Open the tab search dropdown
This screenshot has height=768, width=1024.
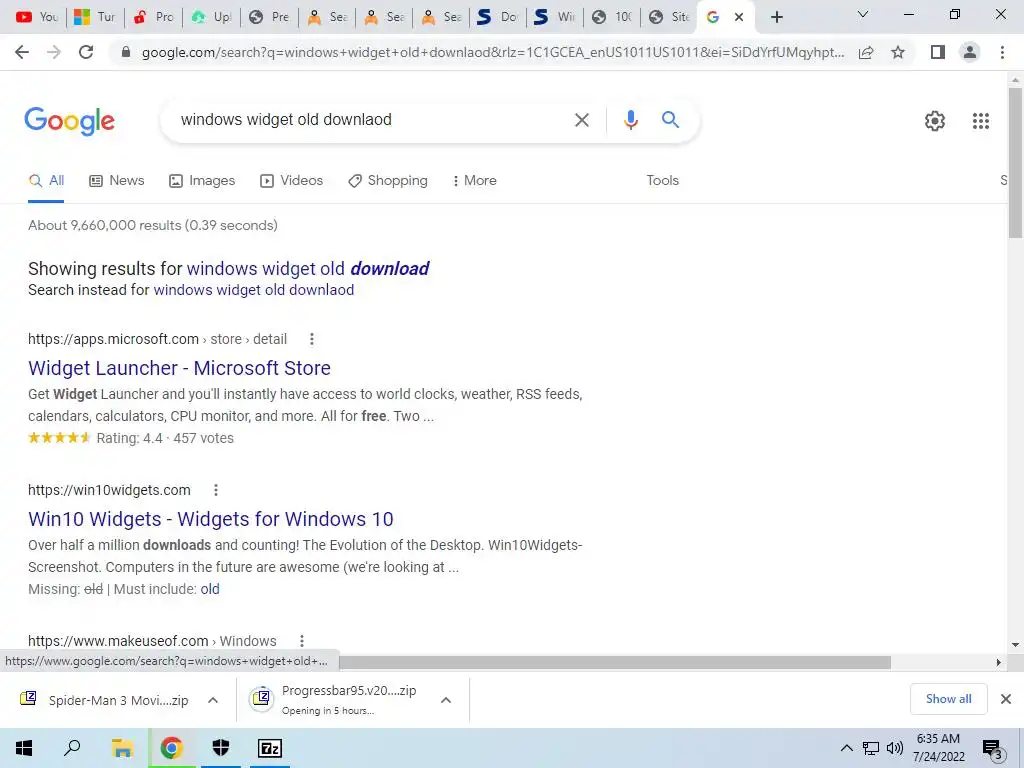pos(863,14)
